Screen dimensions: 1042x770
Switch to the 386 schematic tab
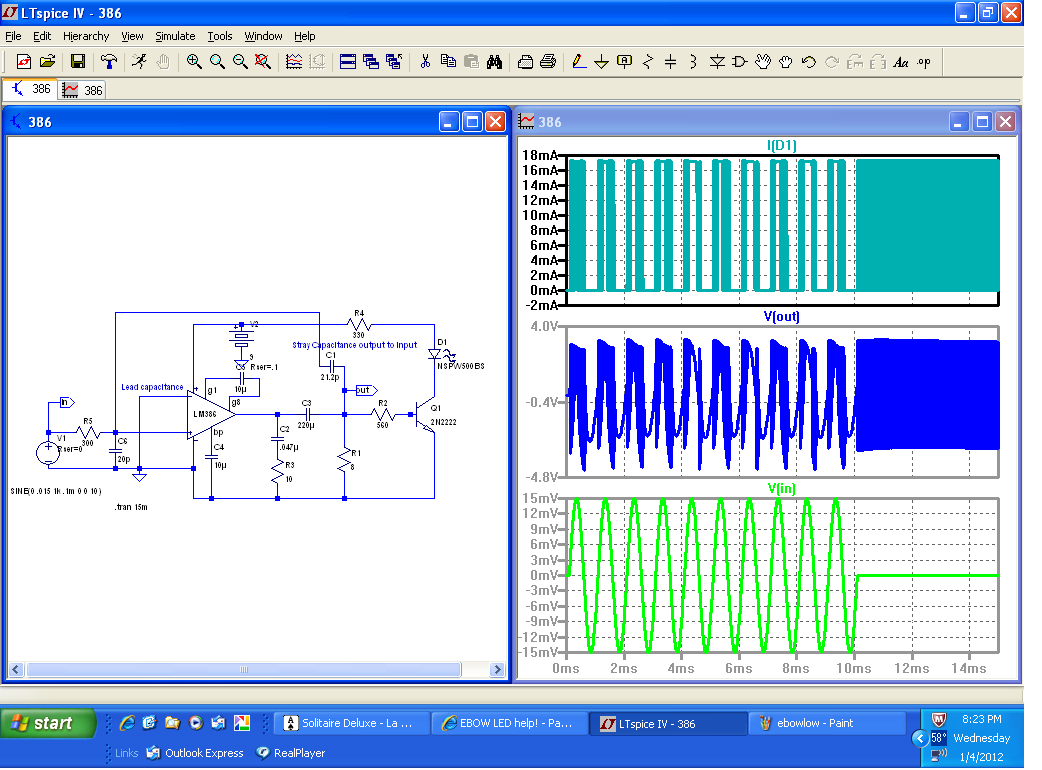coord(31,89)
